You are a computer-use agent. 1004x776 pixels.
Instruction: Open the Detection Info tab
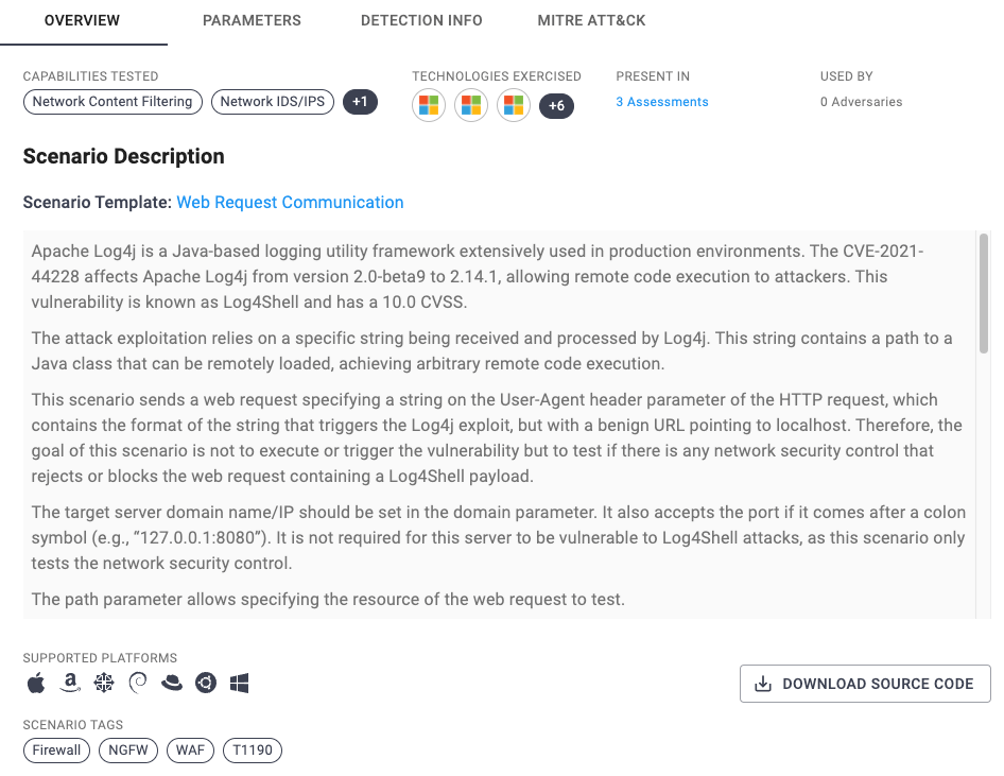(421, 20)
